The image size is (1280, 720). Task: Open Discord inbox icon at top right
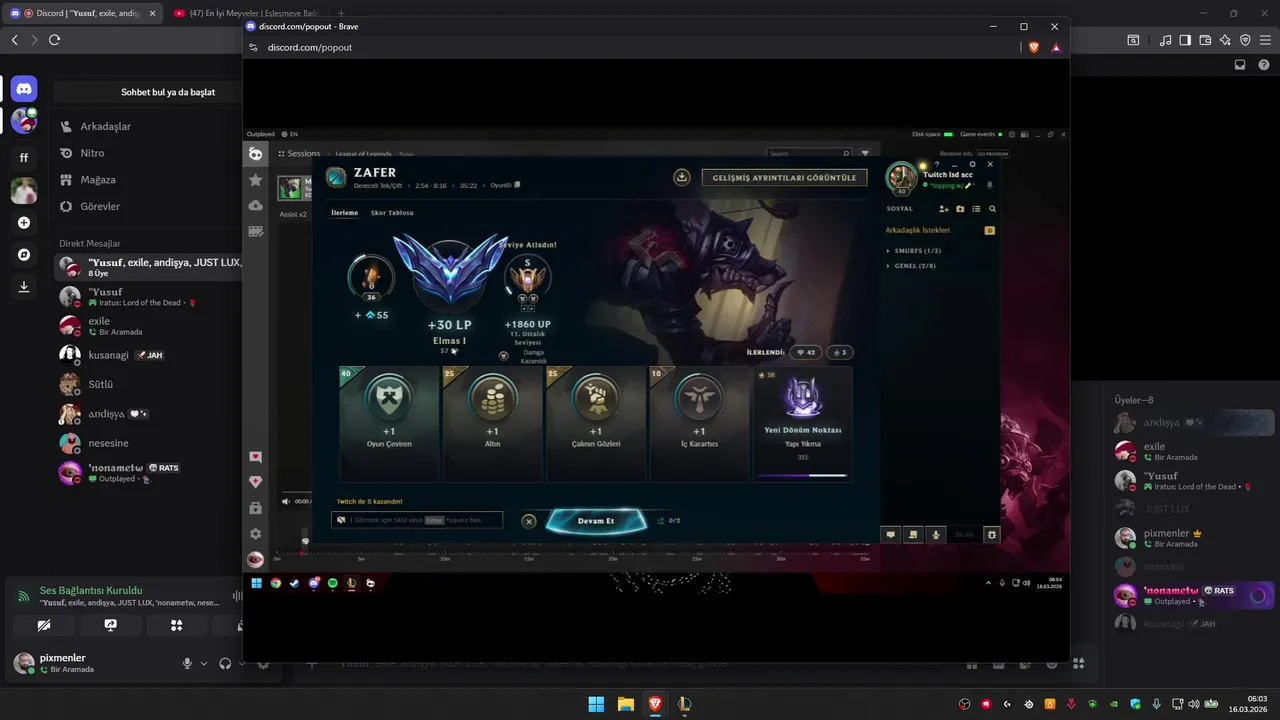tap(1240, 65)
